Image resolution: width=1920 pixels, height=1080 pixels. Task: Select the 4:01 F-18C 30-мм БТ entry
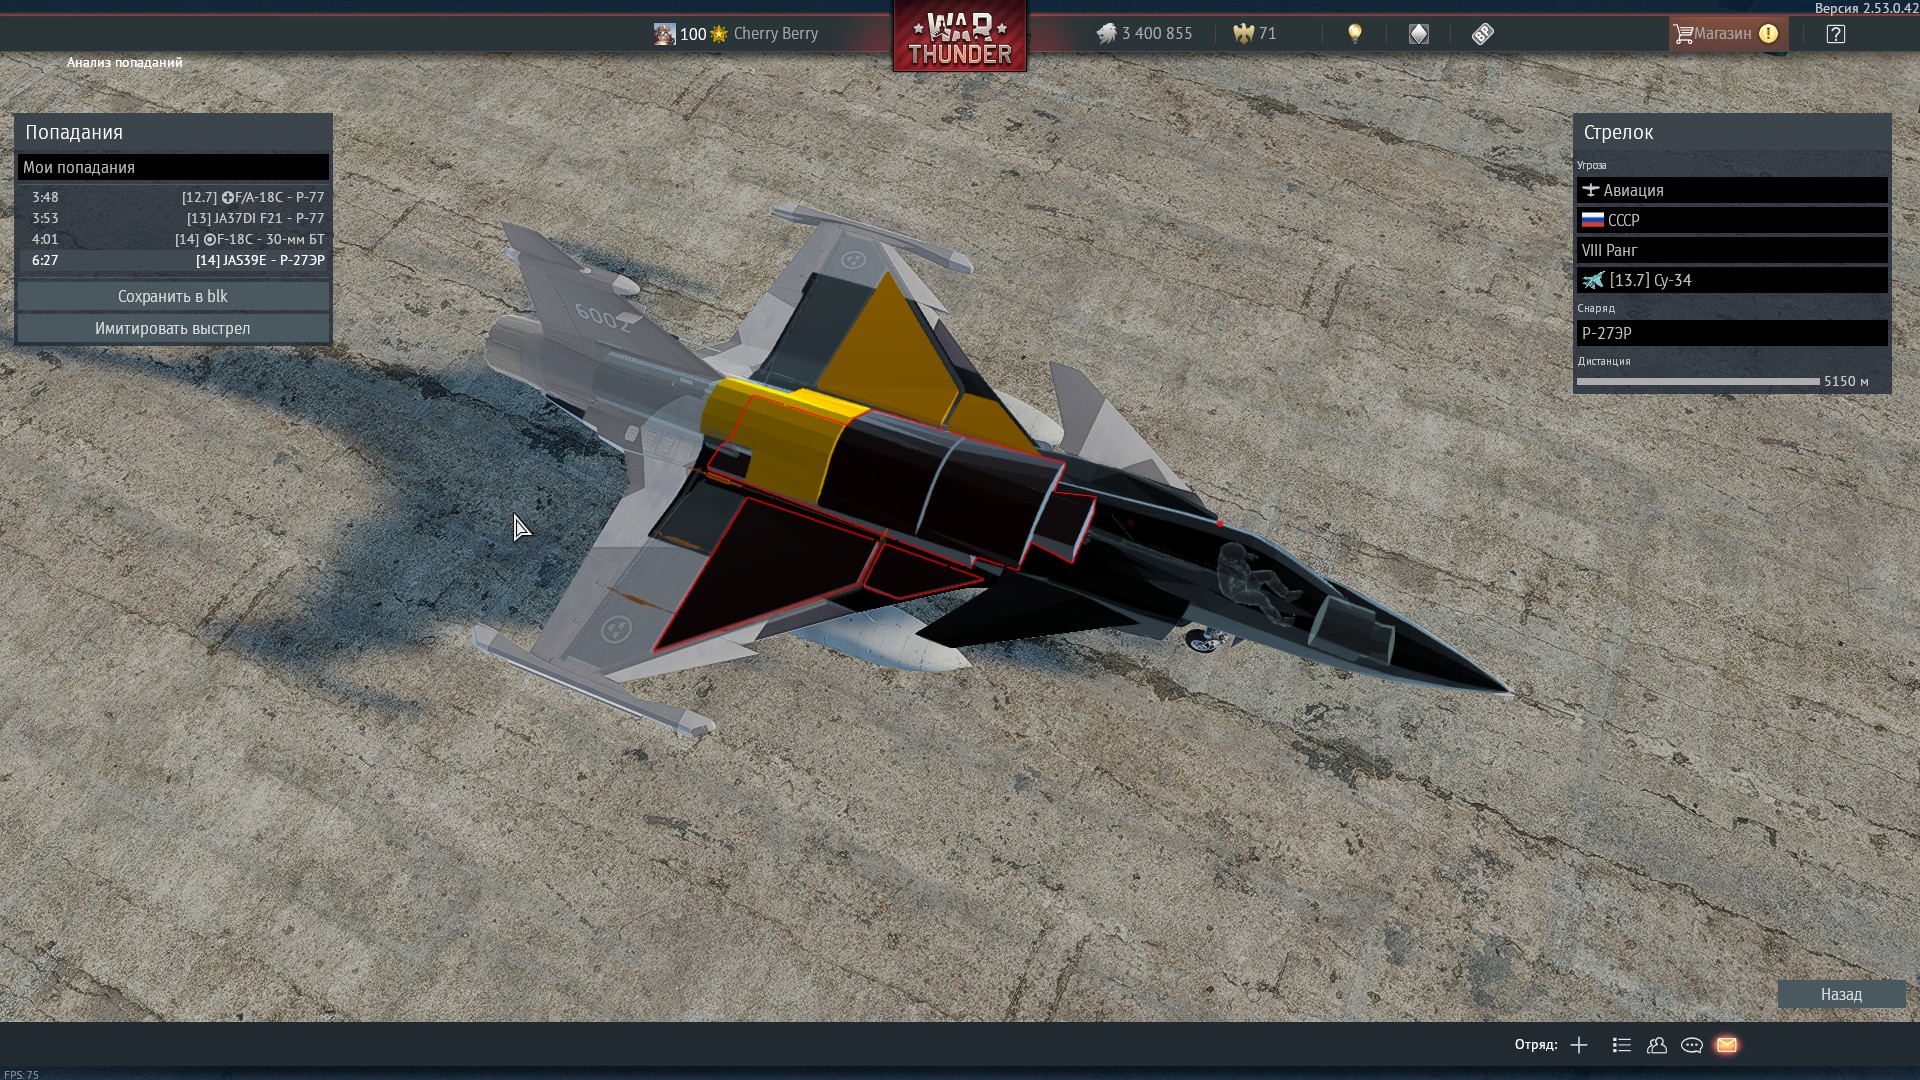(x=173, y=239)
